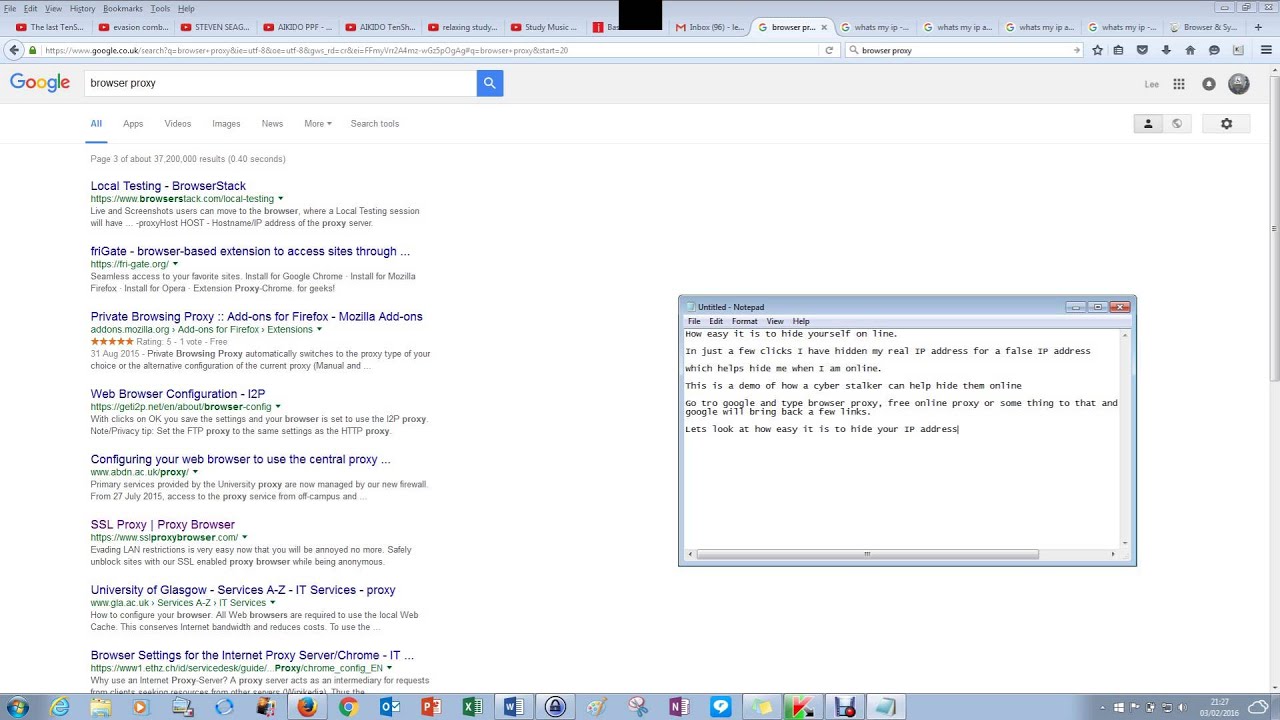Open 'friGate - browser-based extension' result

(x=250, y=251)
